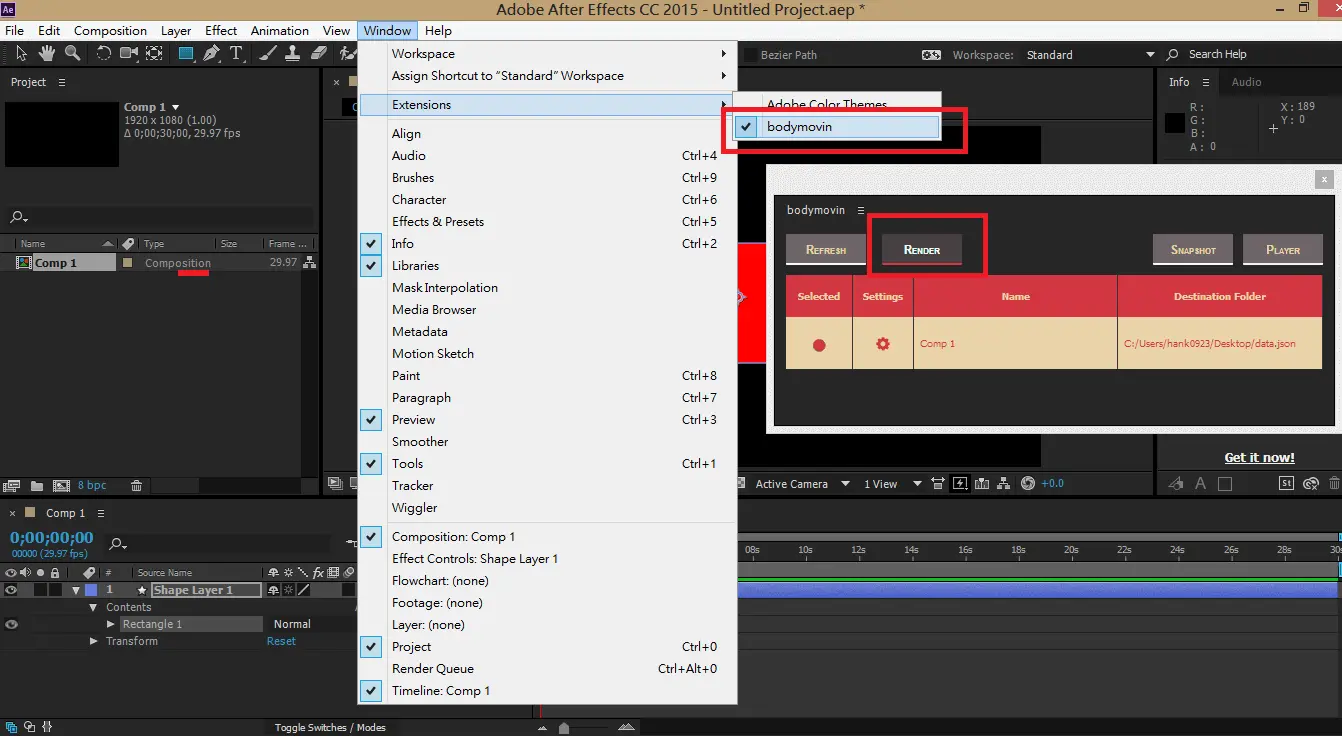This screenshot has width=1342, height=736.
Task: Click Fast Previews lightning icon
Action: pos(960,484)
